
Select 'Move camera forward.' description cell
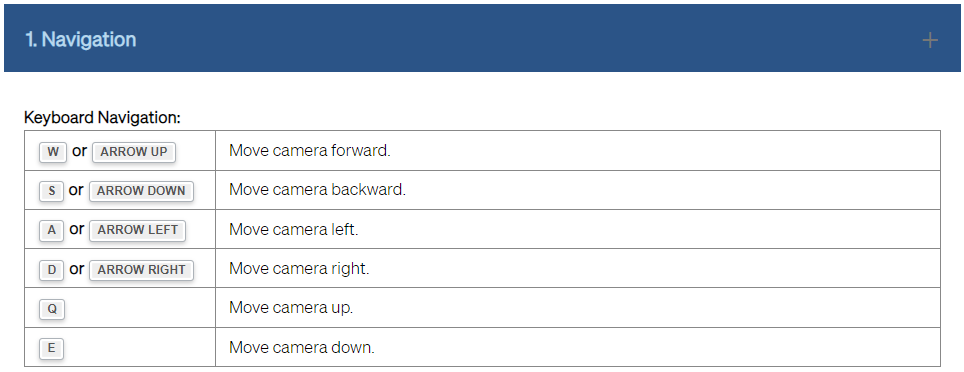click(x=578, y=151)
